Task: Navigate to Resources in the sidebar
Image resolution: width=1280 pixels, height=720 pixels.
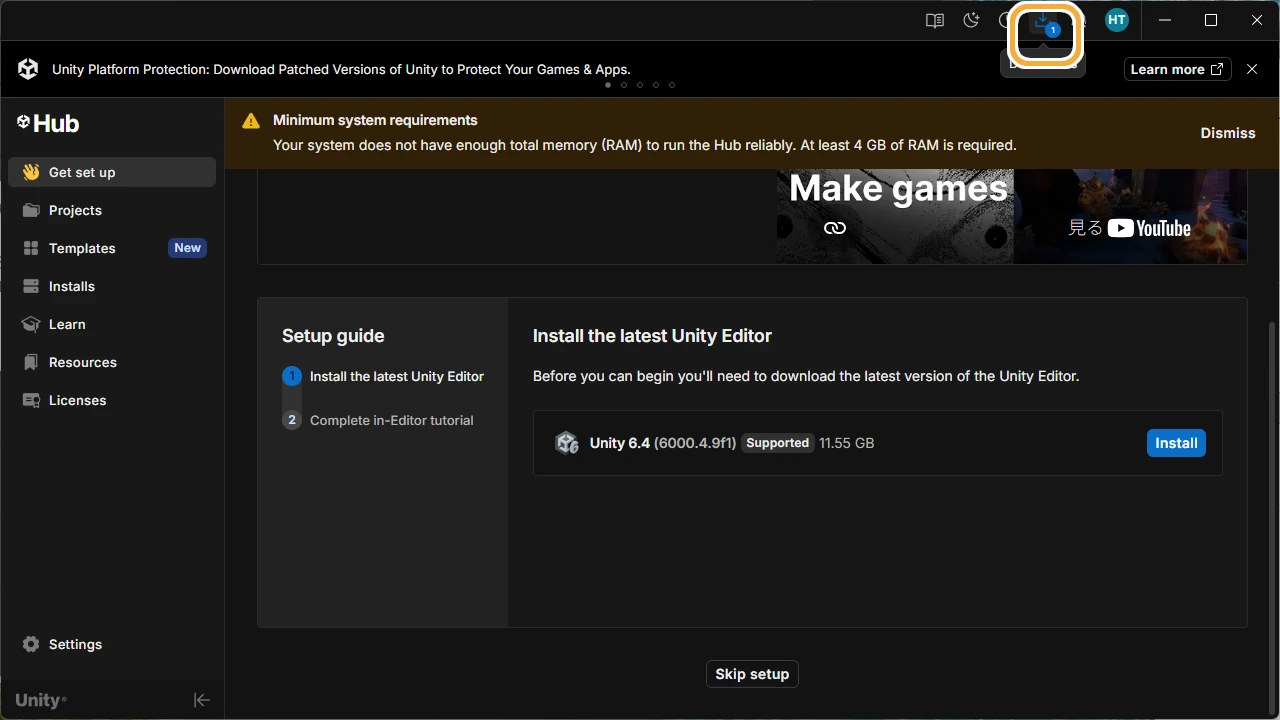Action: coord(112,362)
